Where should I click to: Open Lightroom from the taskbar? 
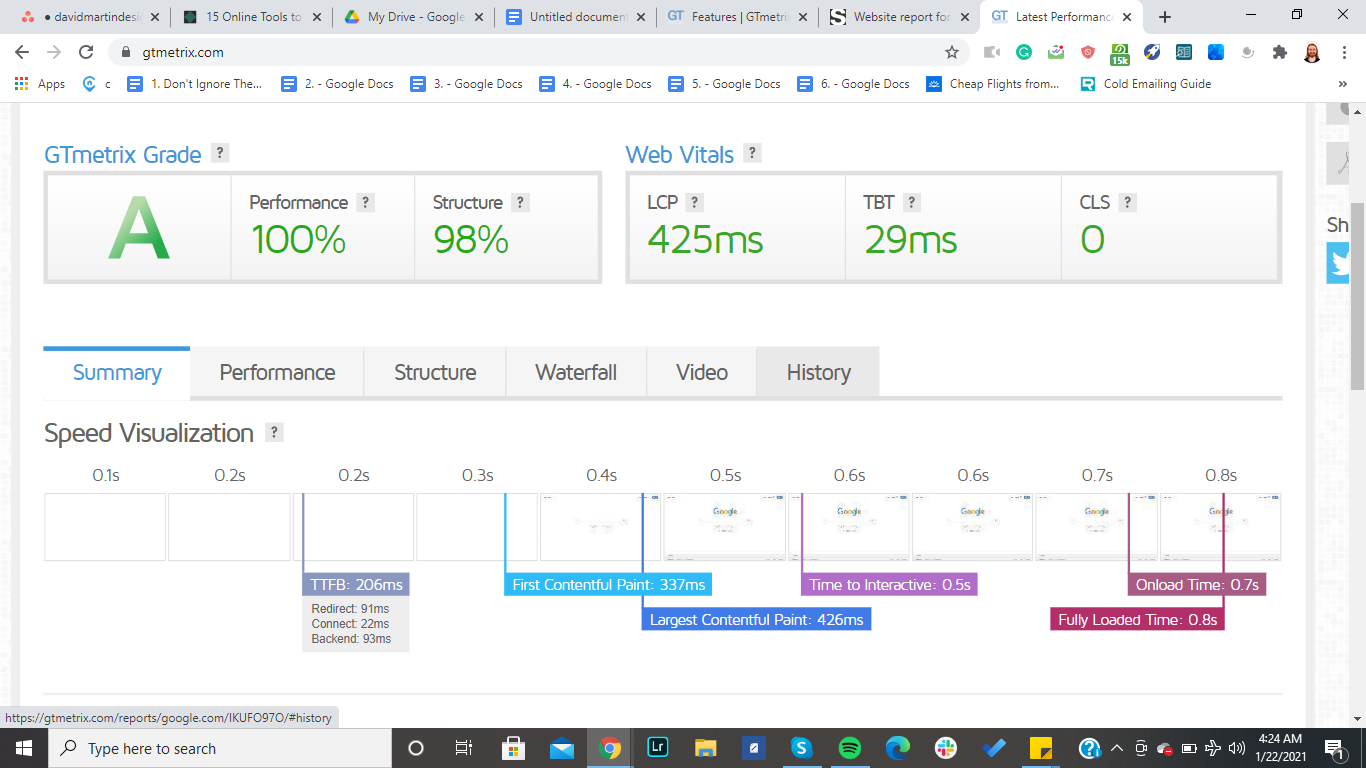click(658, 748)
